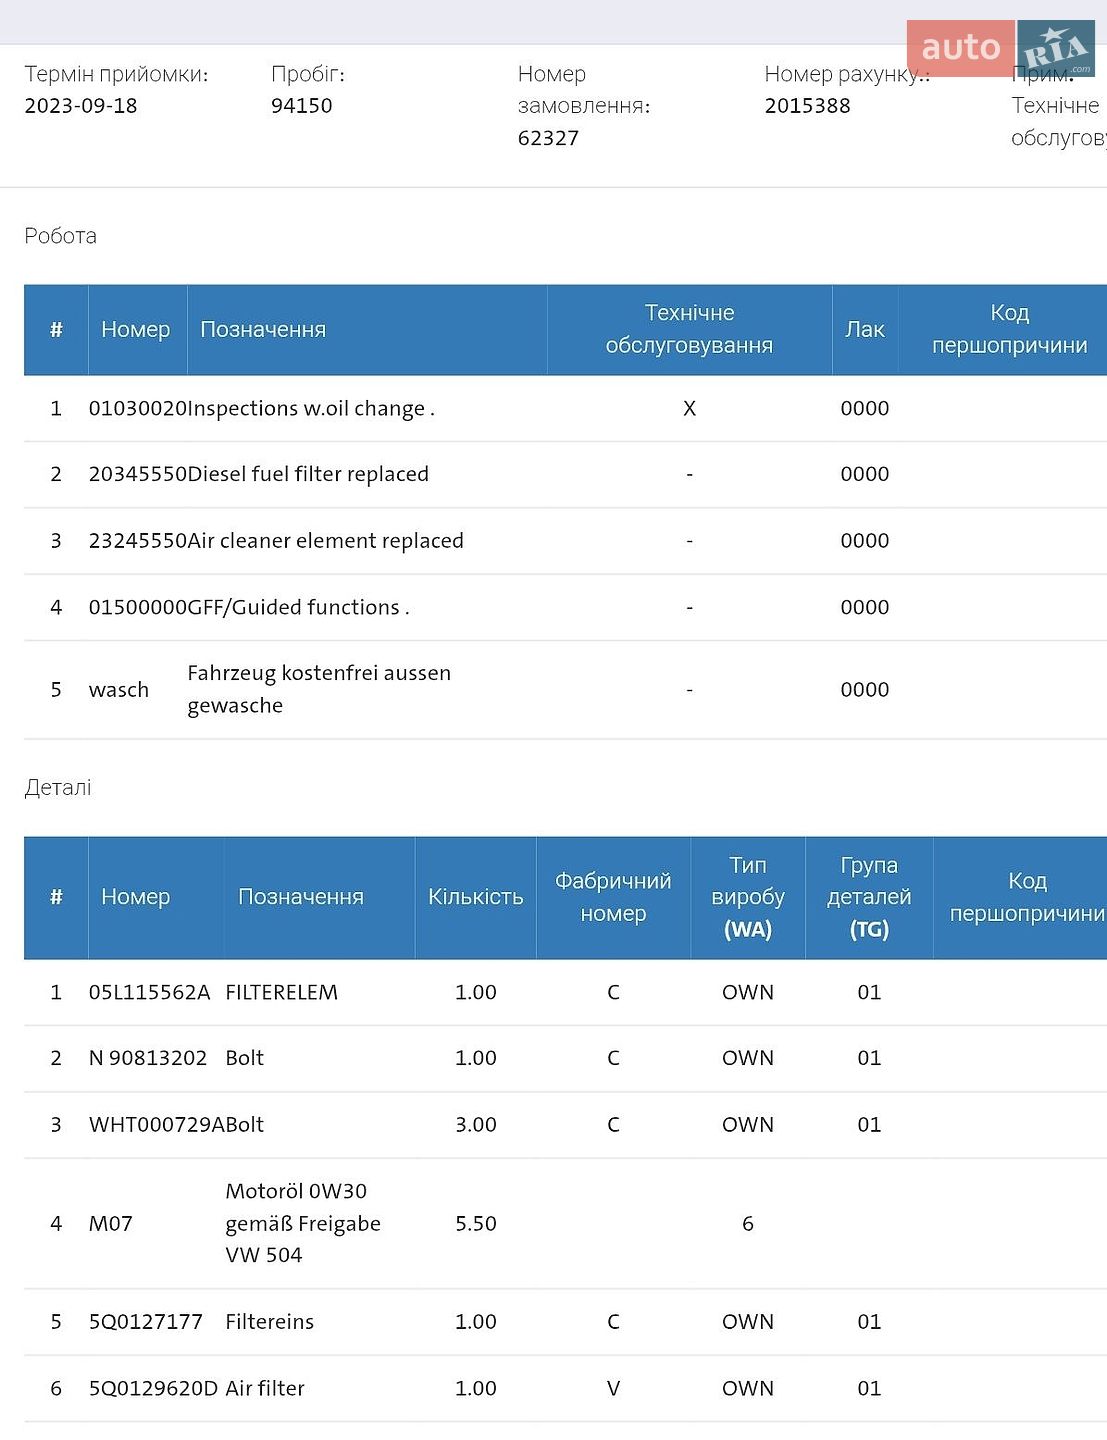
Task: Click the 01 group value in the Filtereins row
Action: (x=869, y=1322)
